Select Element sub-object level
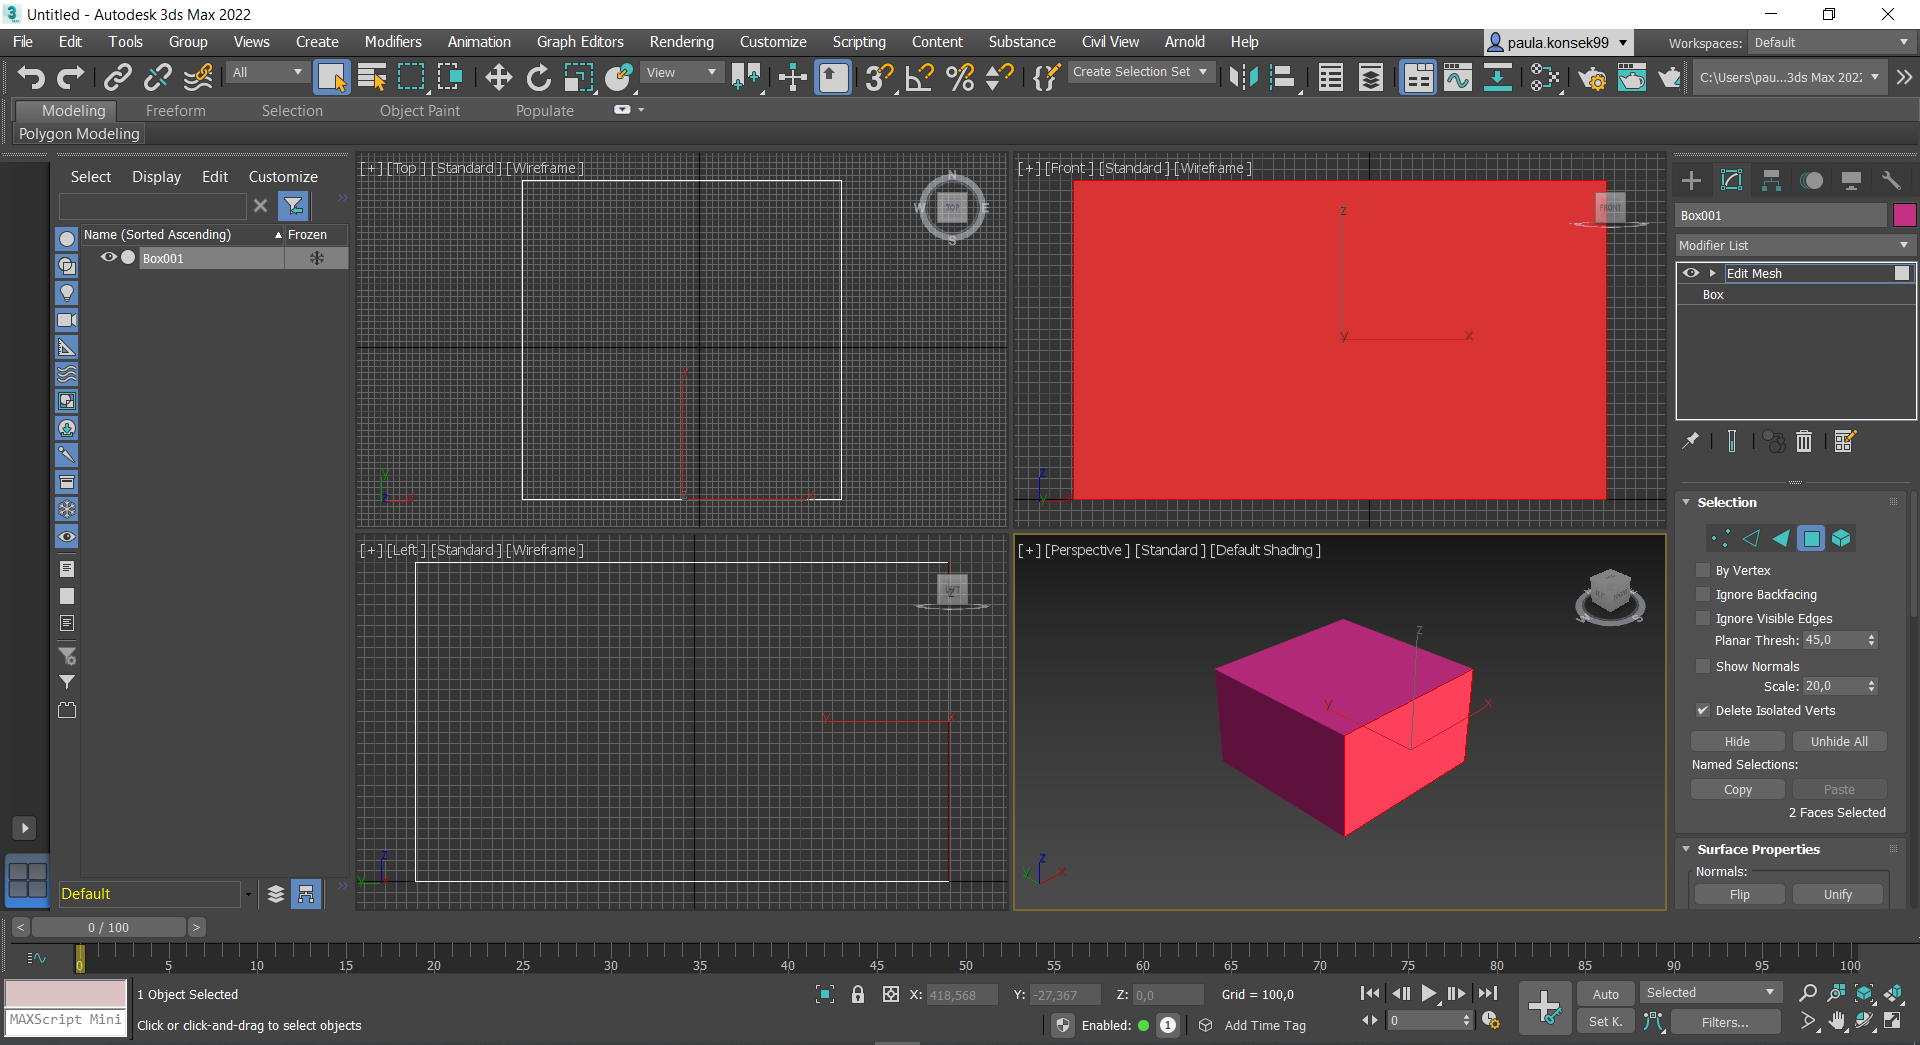This screenshot has height=1045, width=1920. click(x=1841, y=538)
